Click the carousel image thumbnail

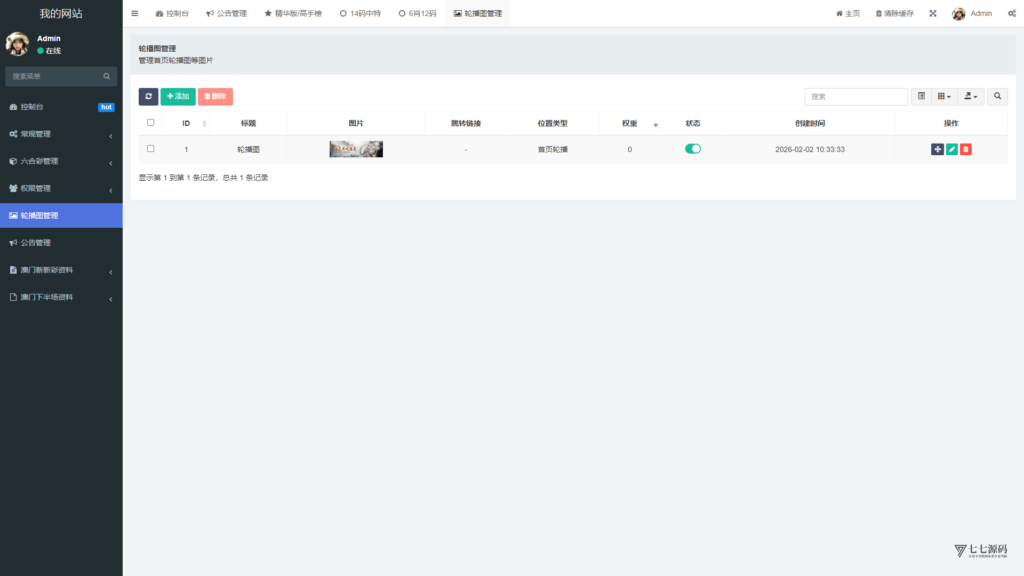point(355,148)
